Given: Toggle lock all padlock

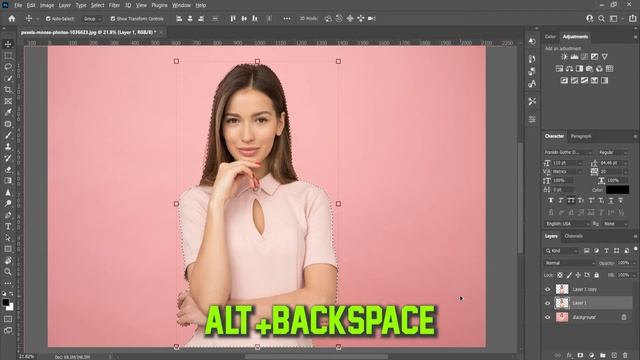Looking at the screenshot, I should coord(596,275).
